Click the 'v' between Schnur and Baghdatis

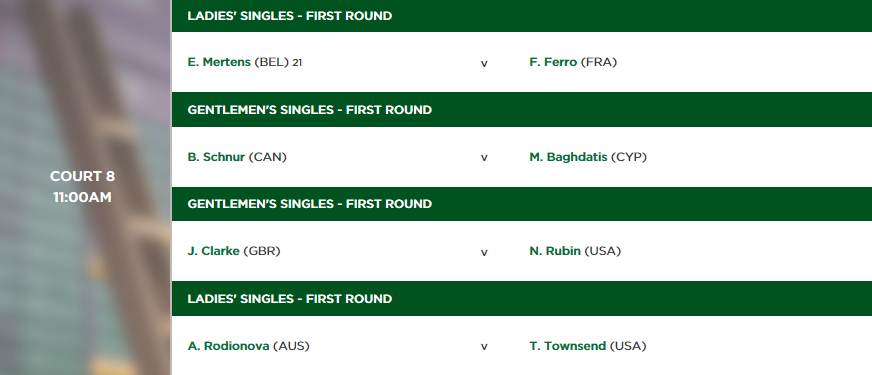pyautogui.click(x=484, y=158)
